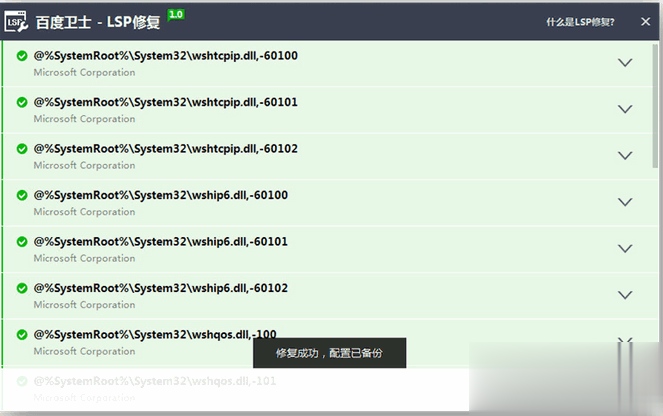
Task: Click Microsoft Corporation under wshtcpip.dll,-60100
Action: 85,73
